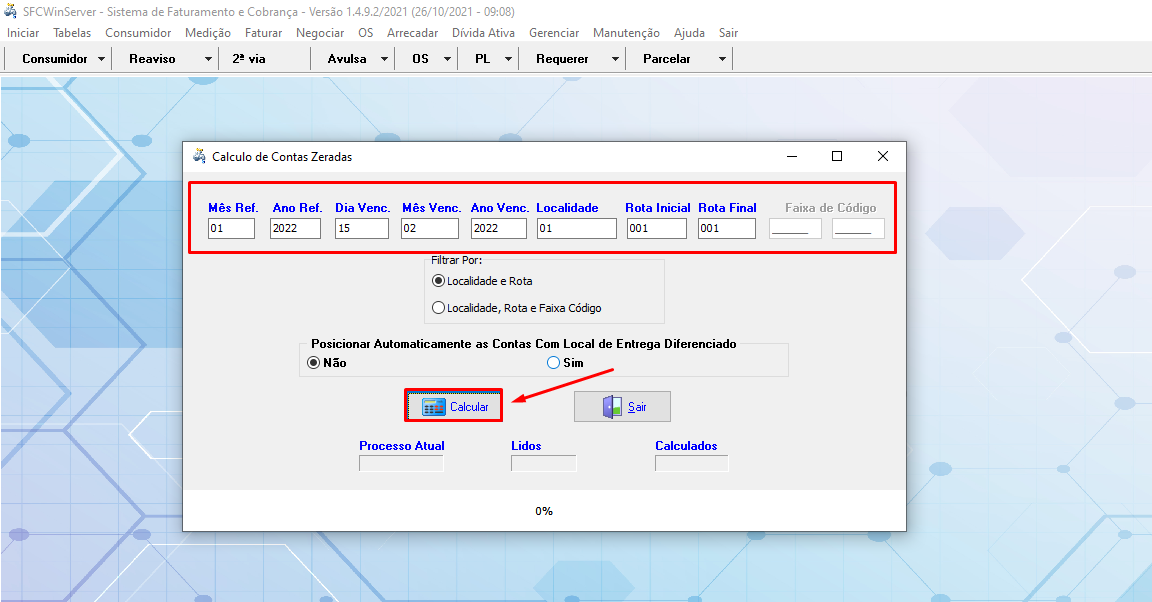Choose Sim for automatic positioning
This screenshot has height=602, width=1152.
point(553,363)
